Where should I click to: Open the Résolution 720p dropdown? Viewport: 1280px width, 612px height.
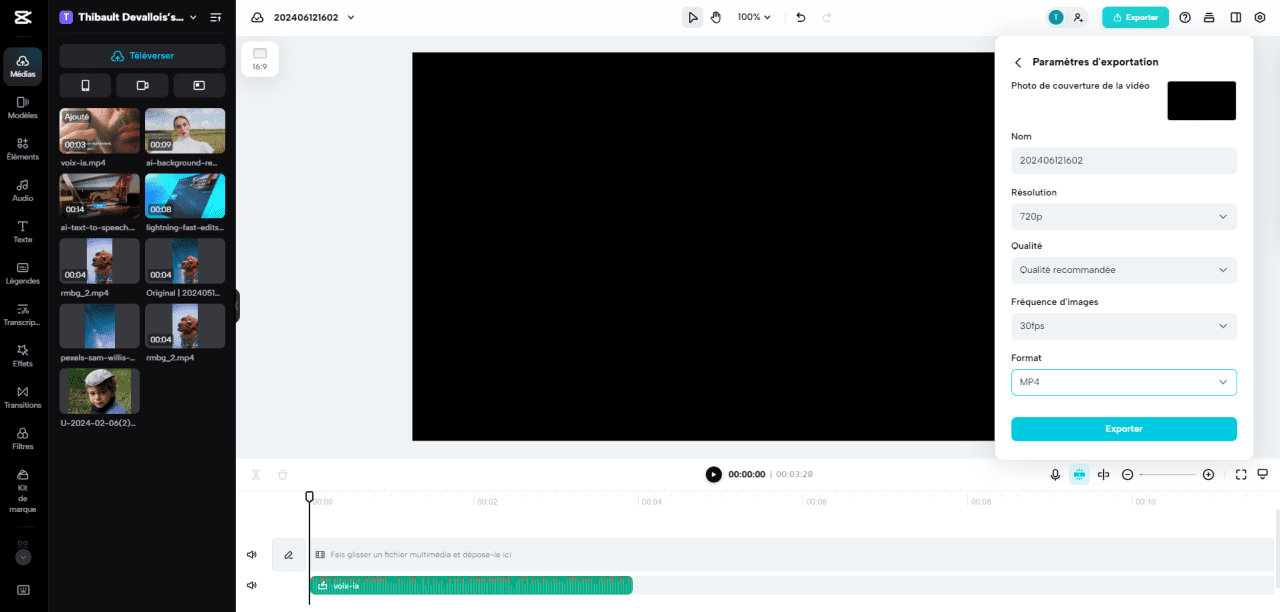pos(1124,216)
